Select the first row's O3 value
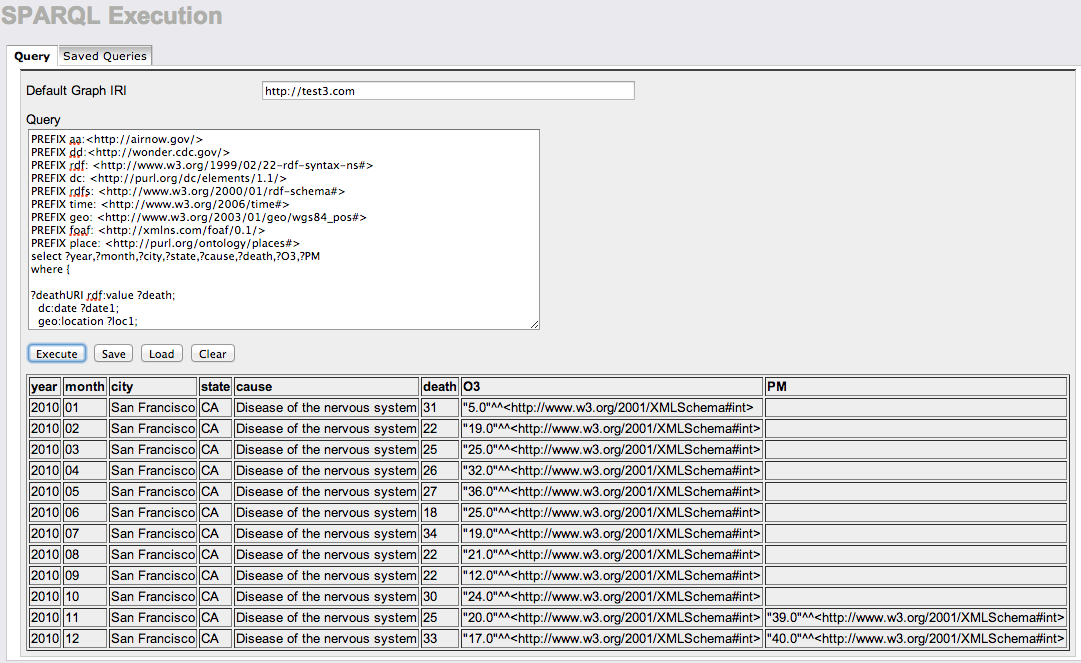This screenshot has height=663, width=1081. [x=608, y=407]
